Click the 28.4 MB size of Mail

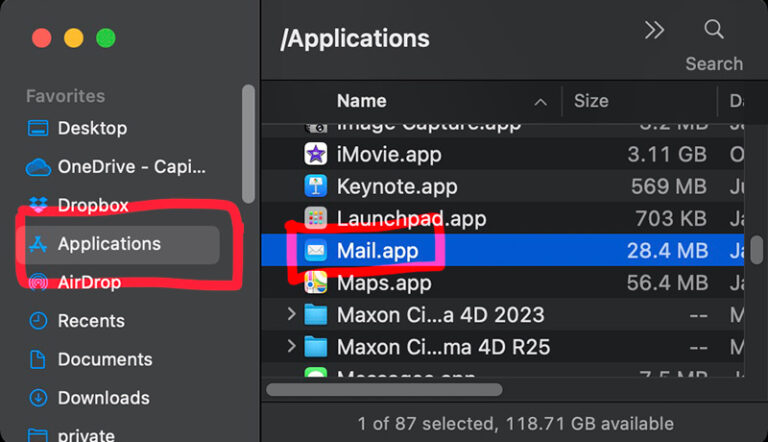point(667,251)
